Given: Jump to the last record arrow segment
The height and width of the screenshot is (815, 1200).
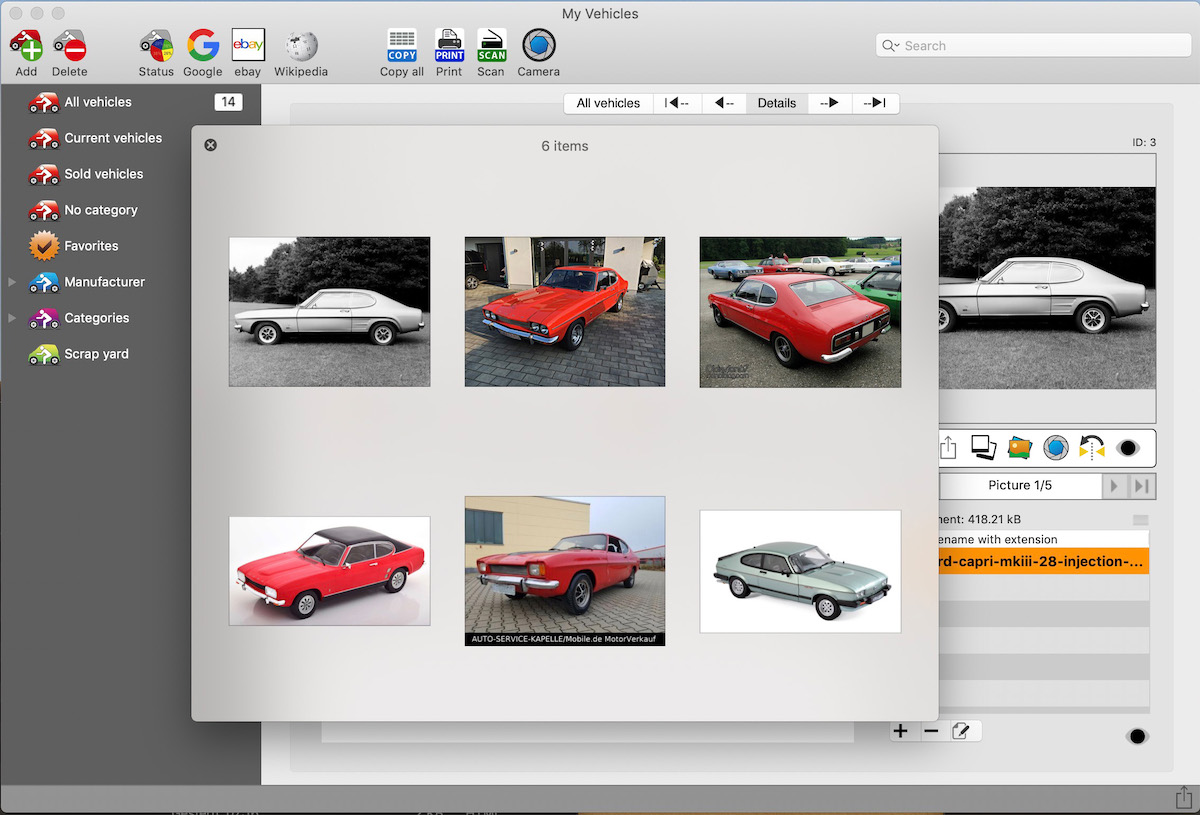Looking at the screenshot, I should coord(875,103).
